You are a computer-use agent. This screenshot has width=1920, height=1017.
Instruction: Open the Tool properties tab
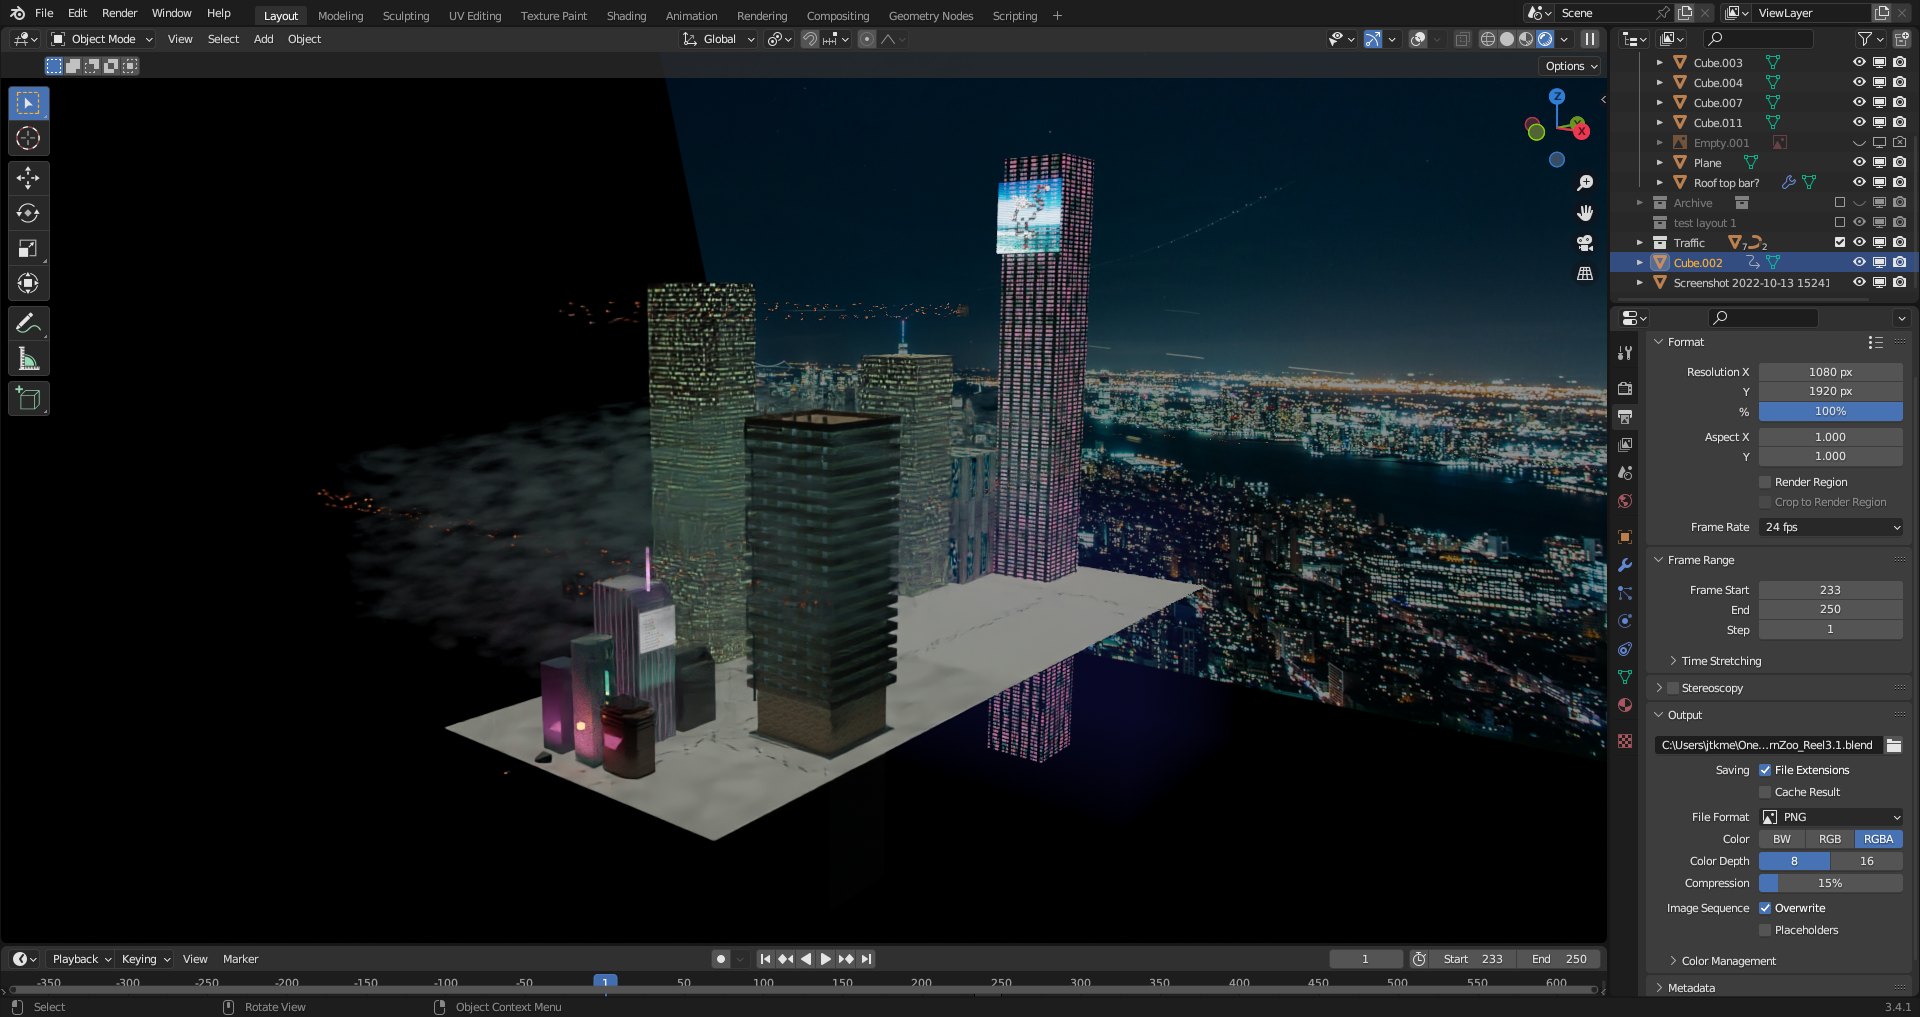[x=1625, y=353]
